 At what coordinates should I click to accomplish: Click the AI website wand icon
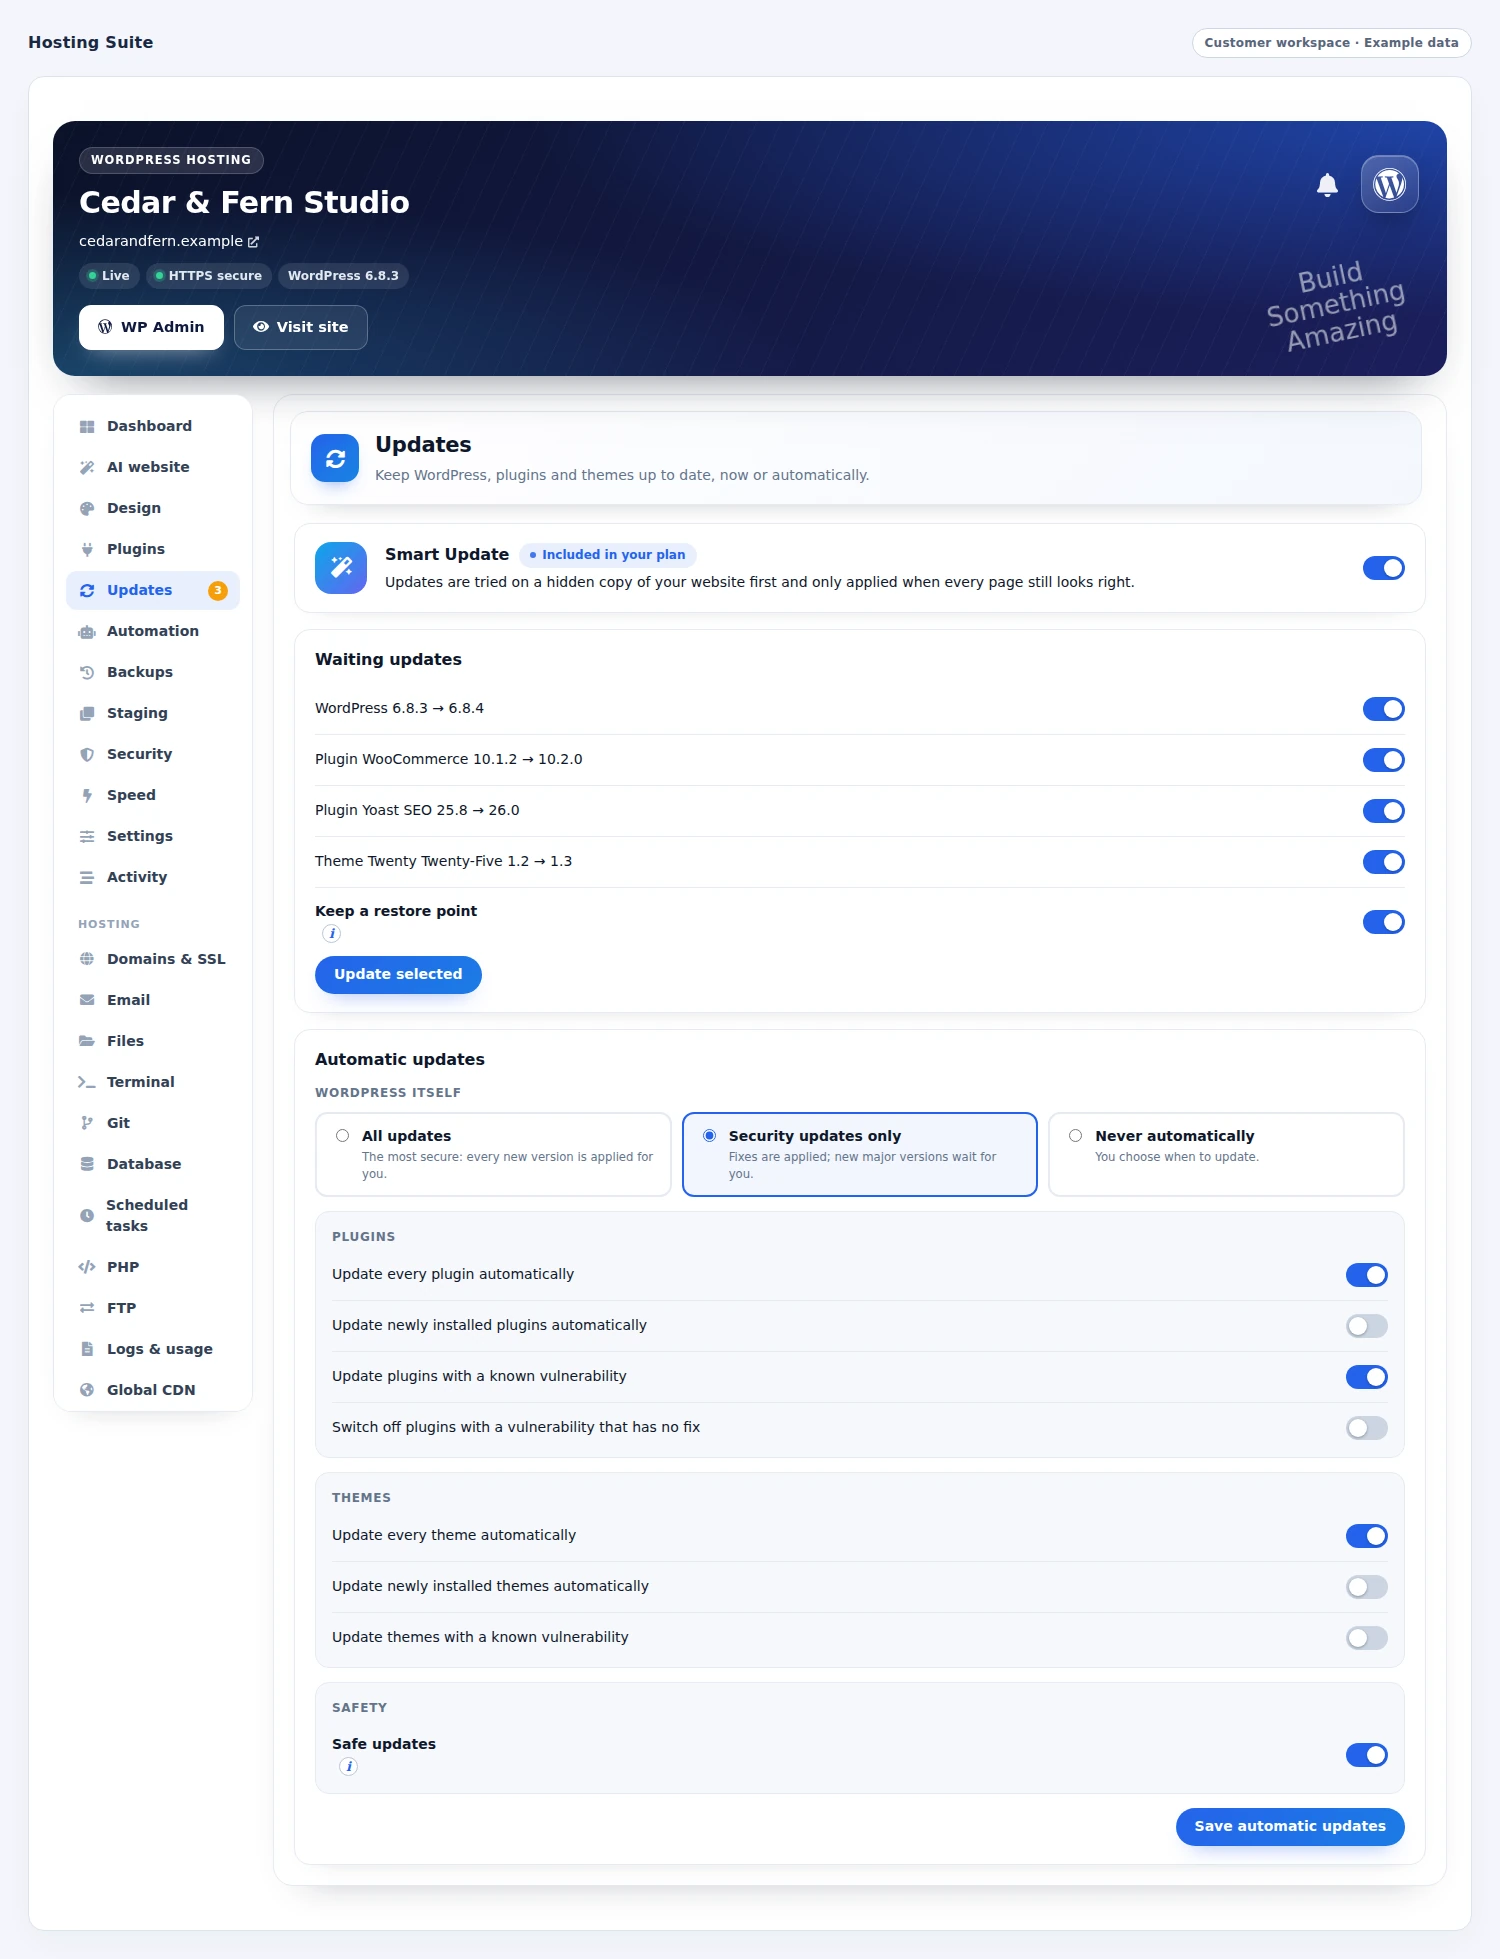(x=87, y=467)
